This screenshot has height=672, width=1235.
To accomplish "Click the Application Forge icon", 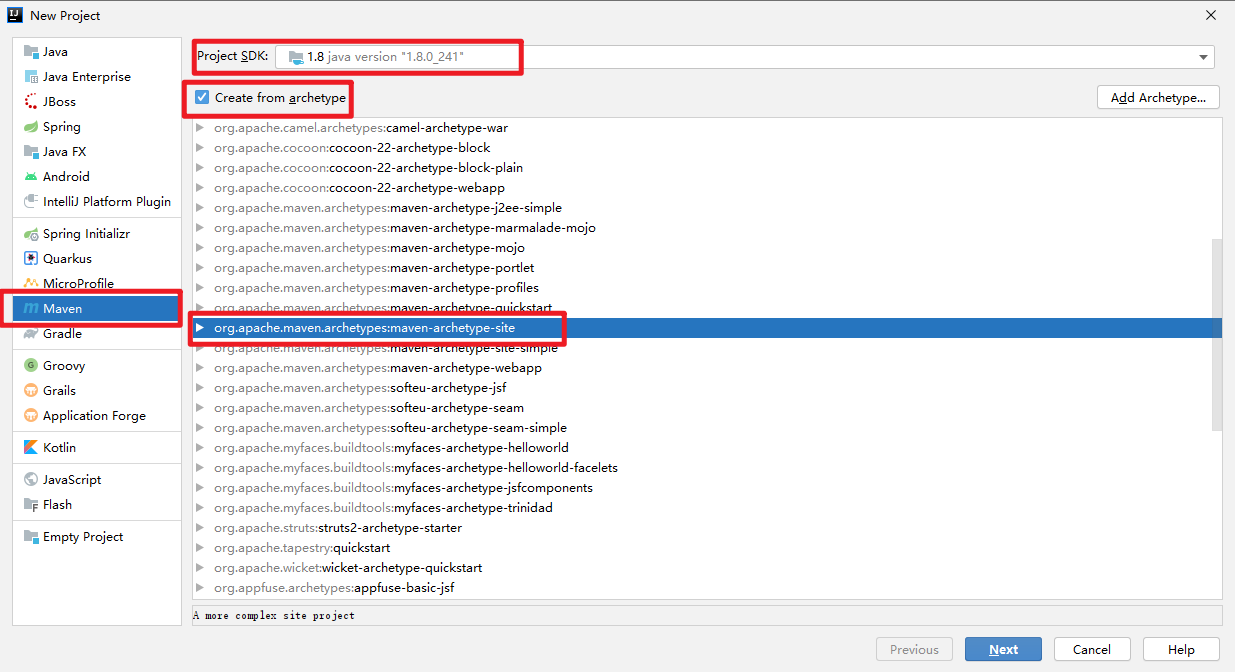I will click(31, 416).
